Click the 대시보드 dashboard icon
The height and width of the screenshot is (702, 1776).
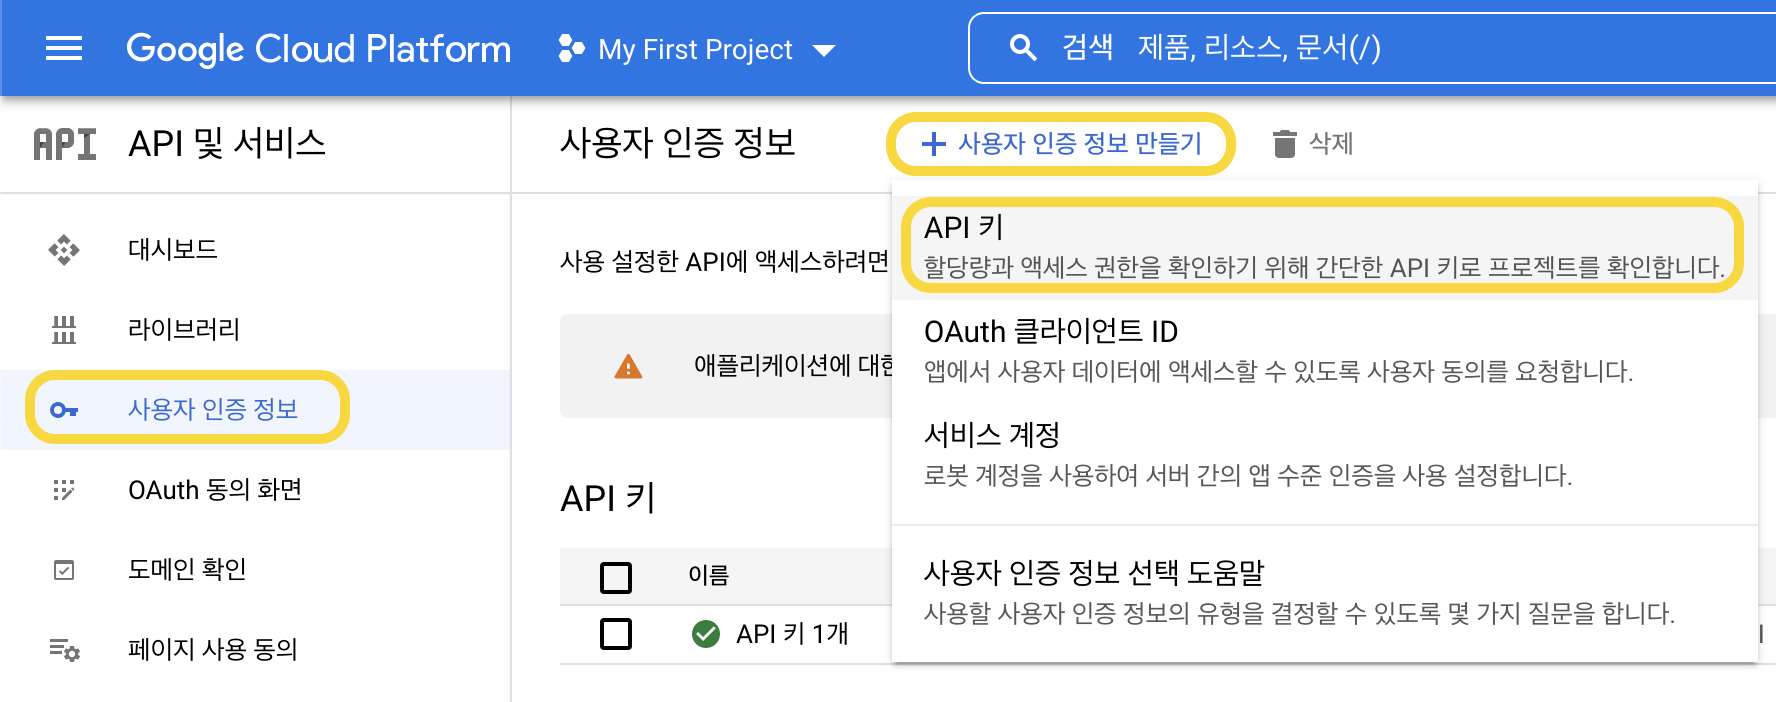(x=64, y=249)
